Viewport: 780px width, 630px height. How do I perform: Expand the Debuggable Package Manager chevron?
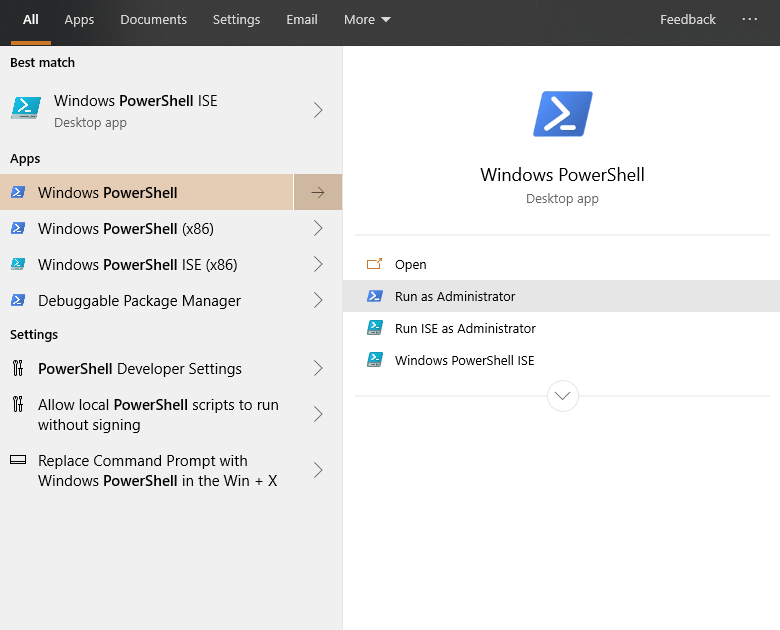click(318, 300)
